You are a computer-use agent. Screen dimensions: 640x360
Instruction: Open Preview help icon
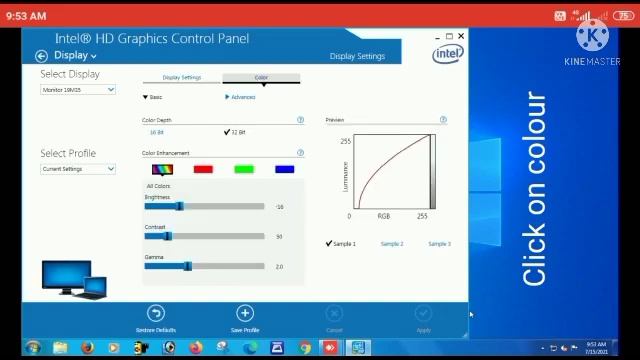tap(443, 120)
